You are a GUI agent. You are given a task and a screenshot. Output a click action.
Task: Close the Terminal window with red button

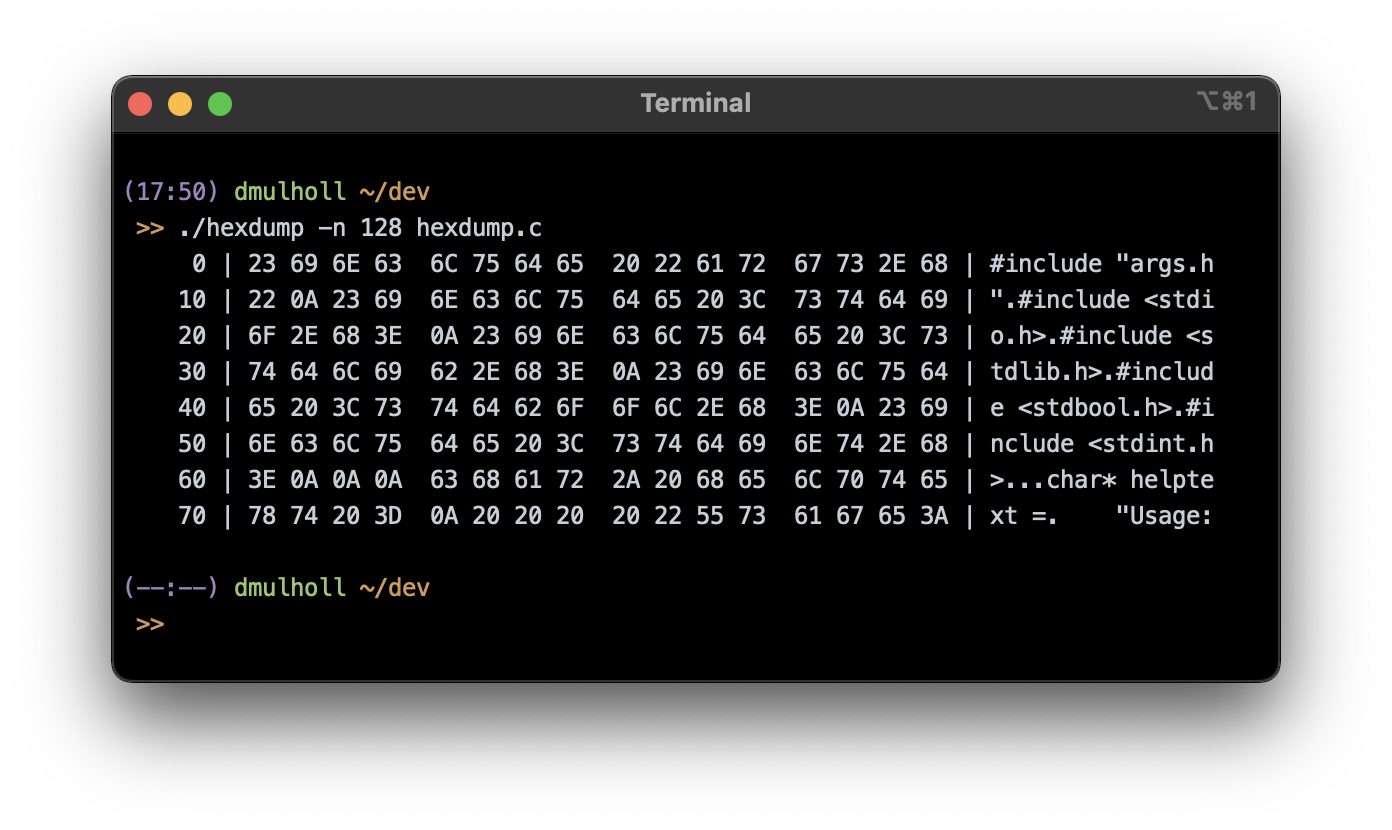pyautogui.click(x=140, y=103)
